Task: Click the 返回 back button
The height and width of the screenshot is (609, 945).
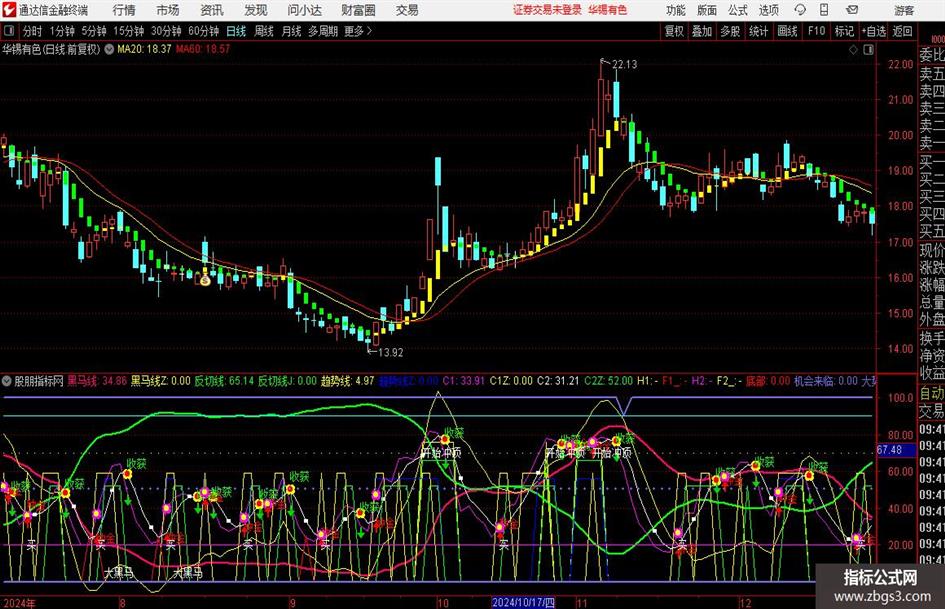Action: point(902,31)
